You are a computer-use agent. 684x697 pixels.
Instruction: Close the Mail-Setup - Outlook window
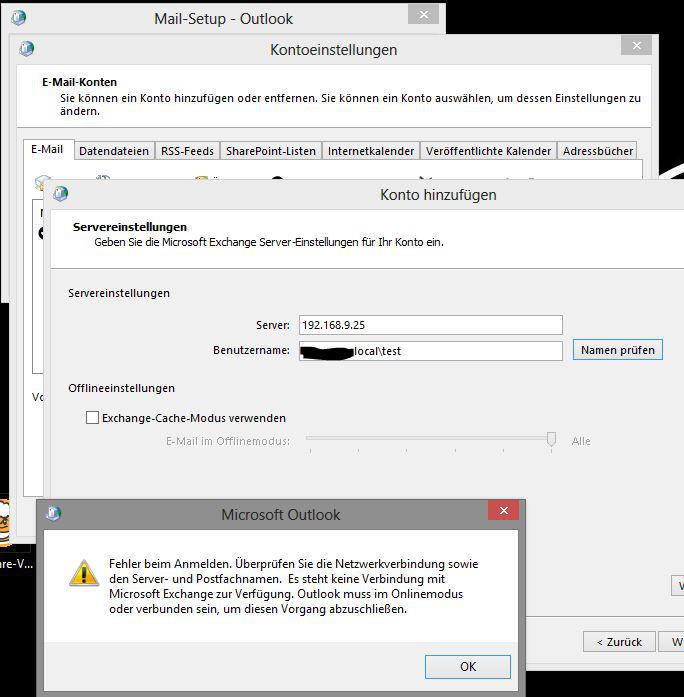point(424,15)
